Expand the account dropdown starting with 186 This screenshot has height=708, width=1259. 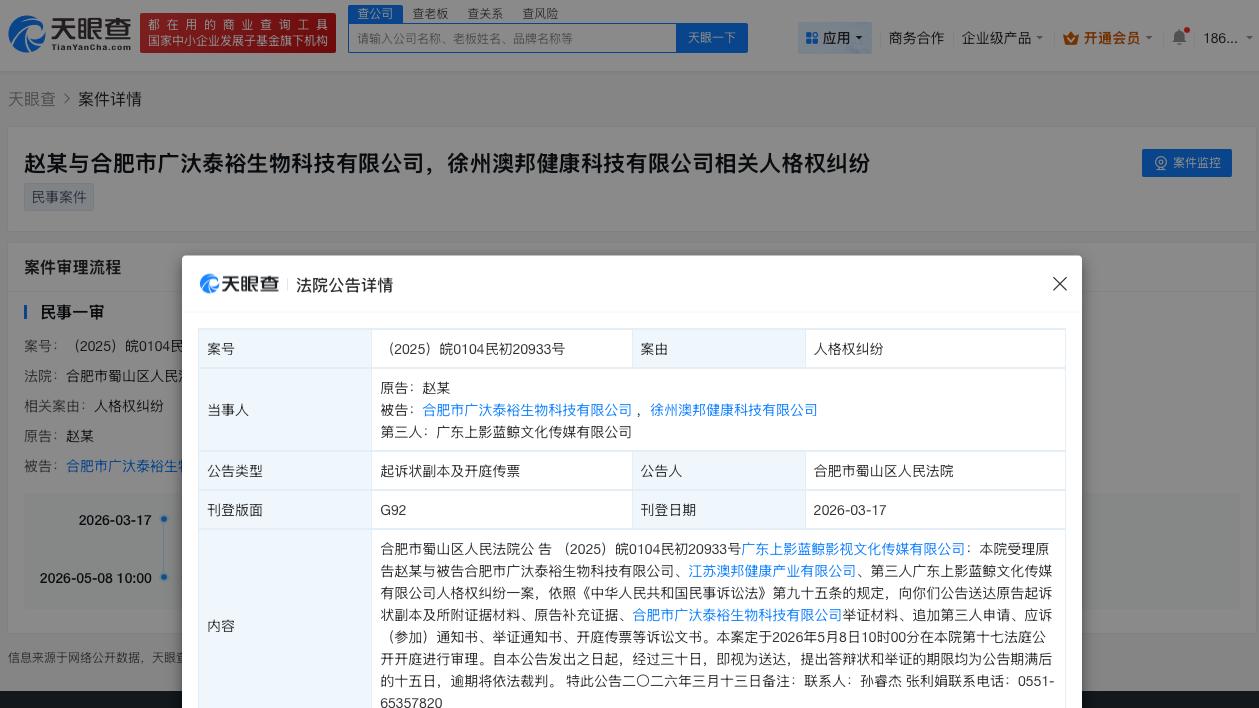tap(1222, 38)
